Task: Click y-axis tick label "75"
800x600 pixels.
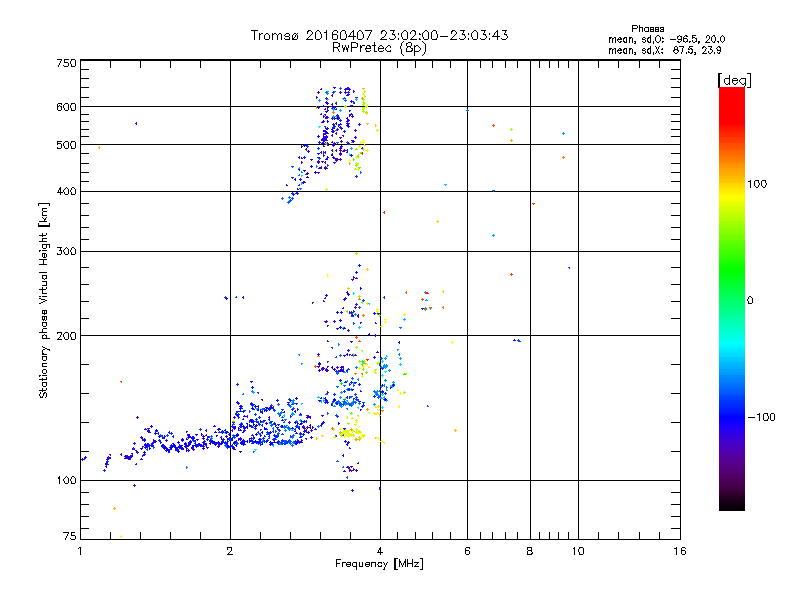Action: [x=70, y=536]
